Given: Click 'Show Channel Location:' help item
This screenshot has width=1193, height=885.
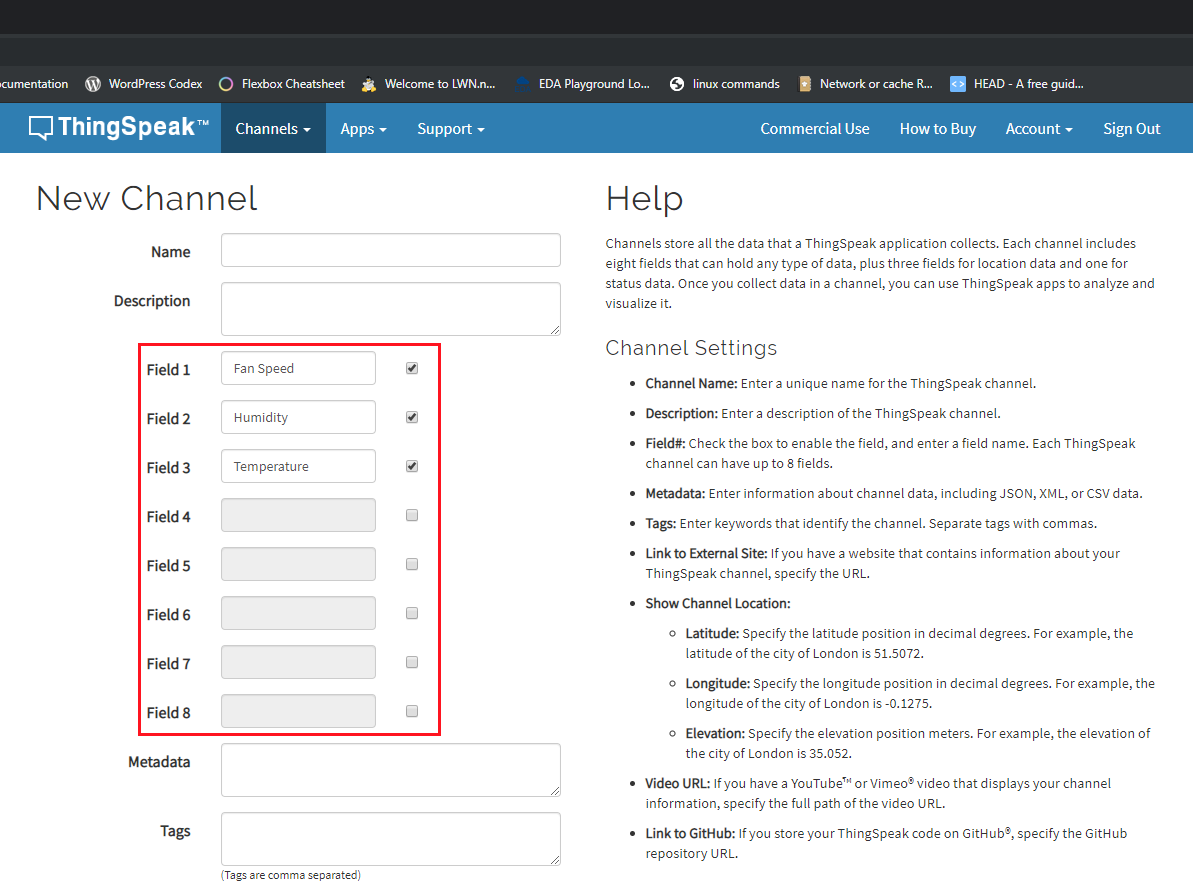Looking at the screenshot, I should tap(717, 603).
